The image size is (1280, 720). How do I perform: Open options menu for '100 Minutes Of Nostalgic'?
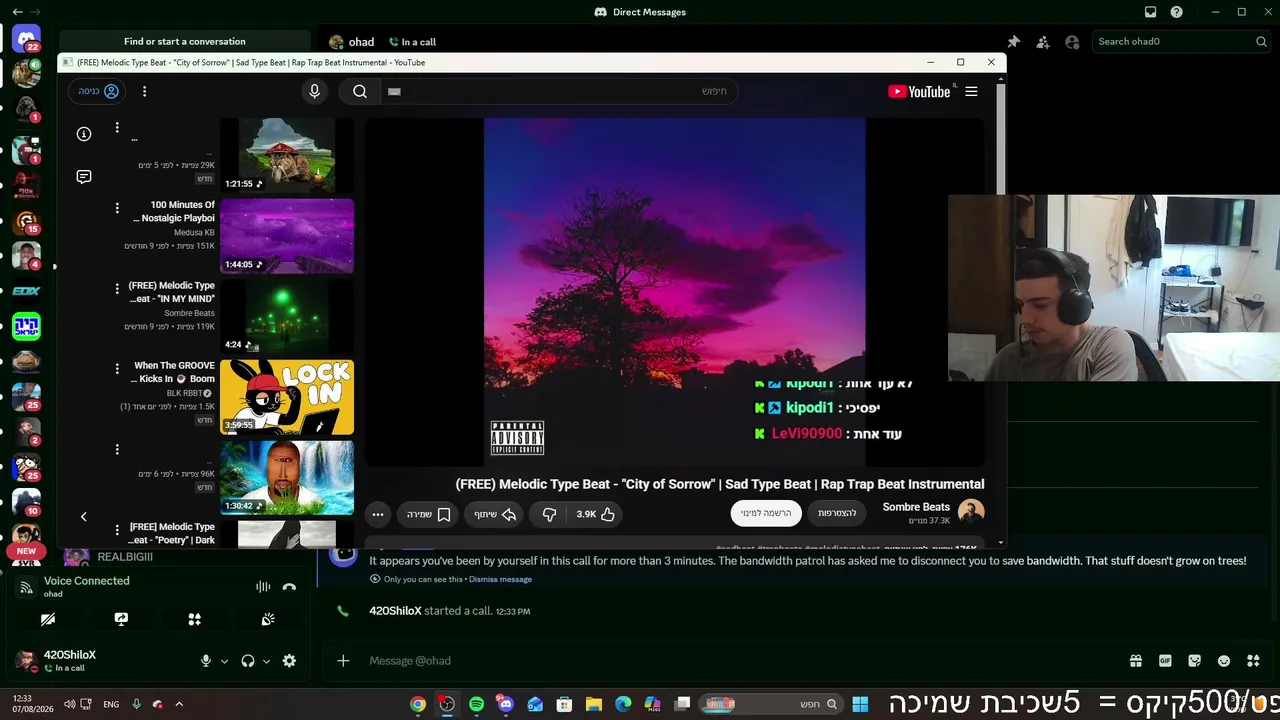117,208
